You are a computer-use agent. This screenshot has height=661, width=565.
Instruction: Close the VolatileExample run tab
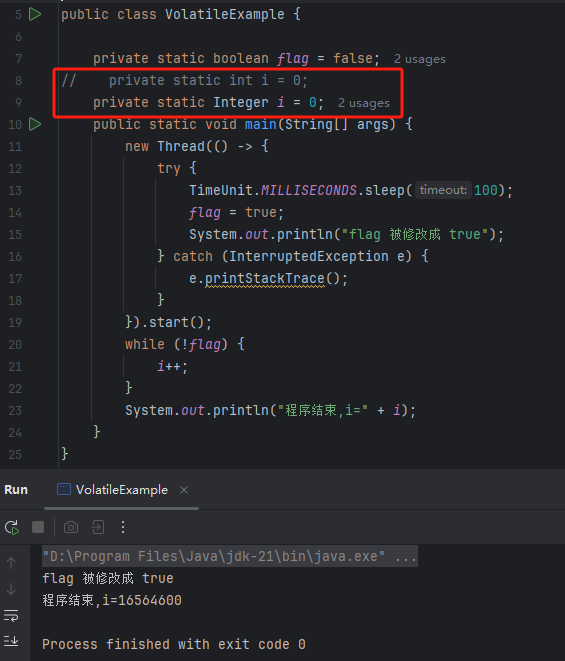click(184, 490)
